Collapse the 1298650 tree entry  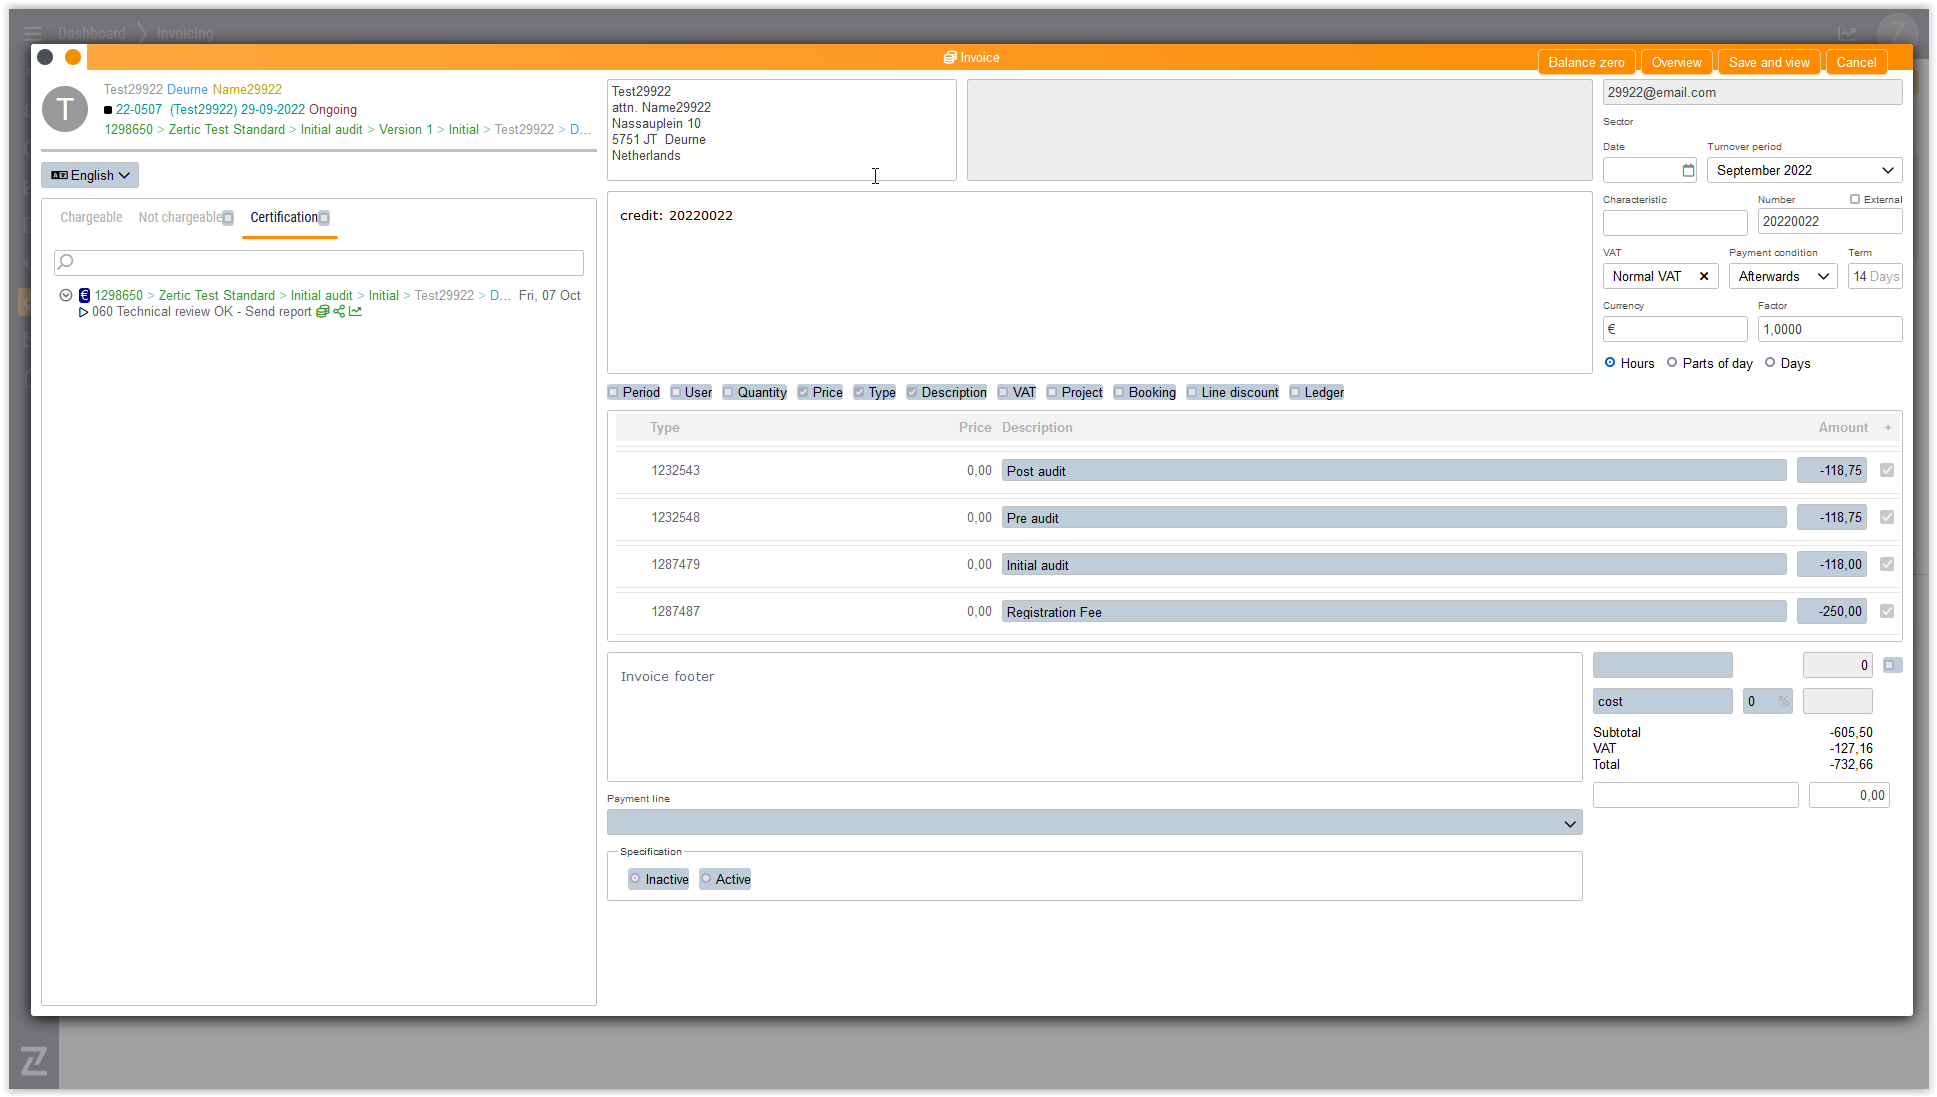[66, 296]
